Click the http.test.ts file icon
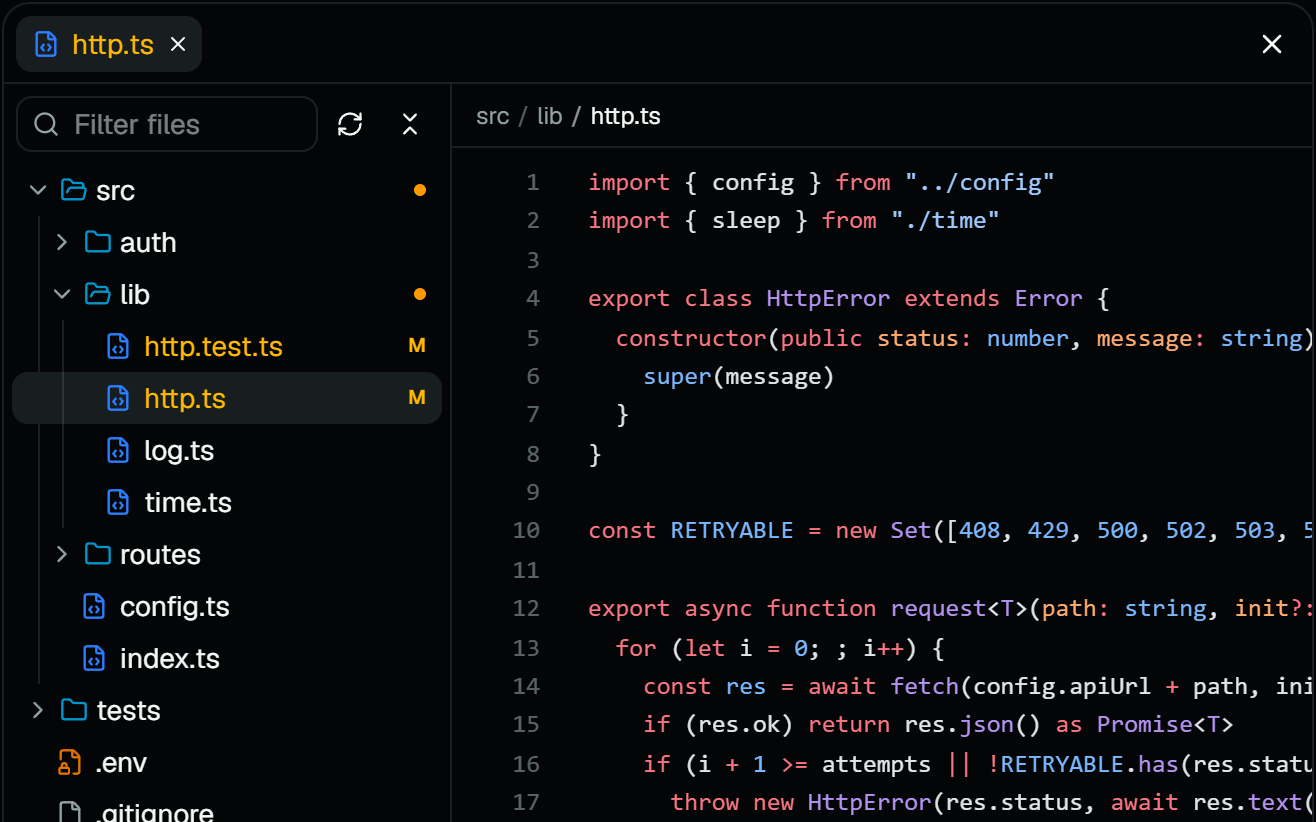1316x822 pixels. (x=118, y=346)
